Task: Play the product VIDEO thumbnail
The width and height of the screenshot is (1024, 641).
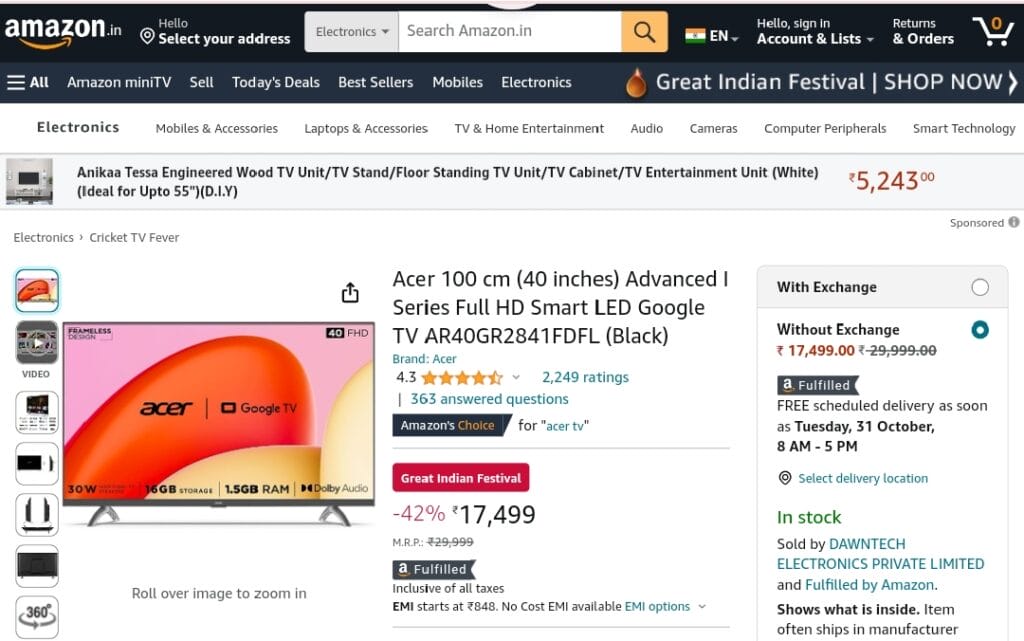Action: click(x=37, y=343)
